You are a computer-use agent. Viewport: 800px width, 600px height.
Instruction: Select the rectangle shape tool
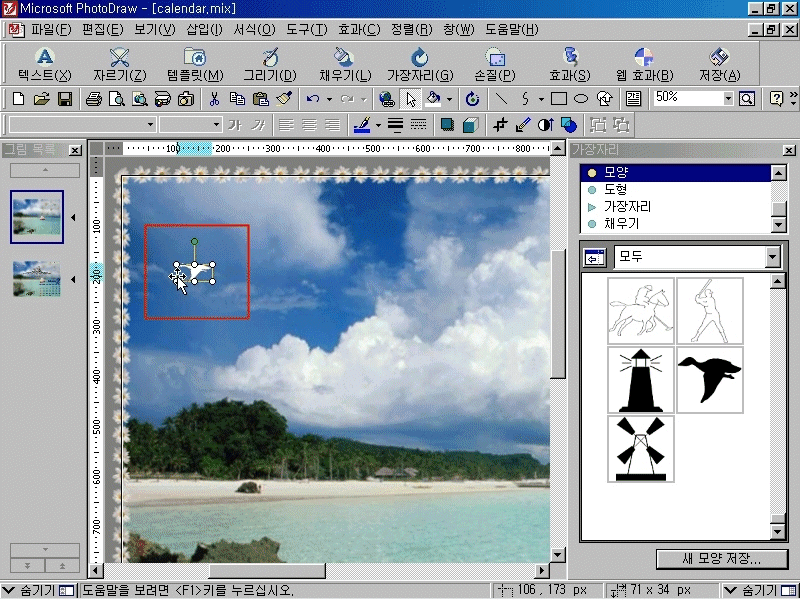pos(559,99)
